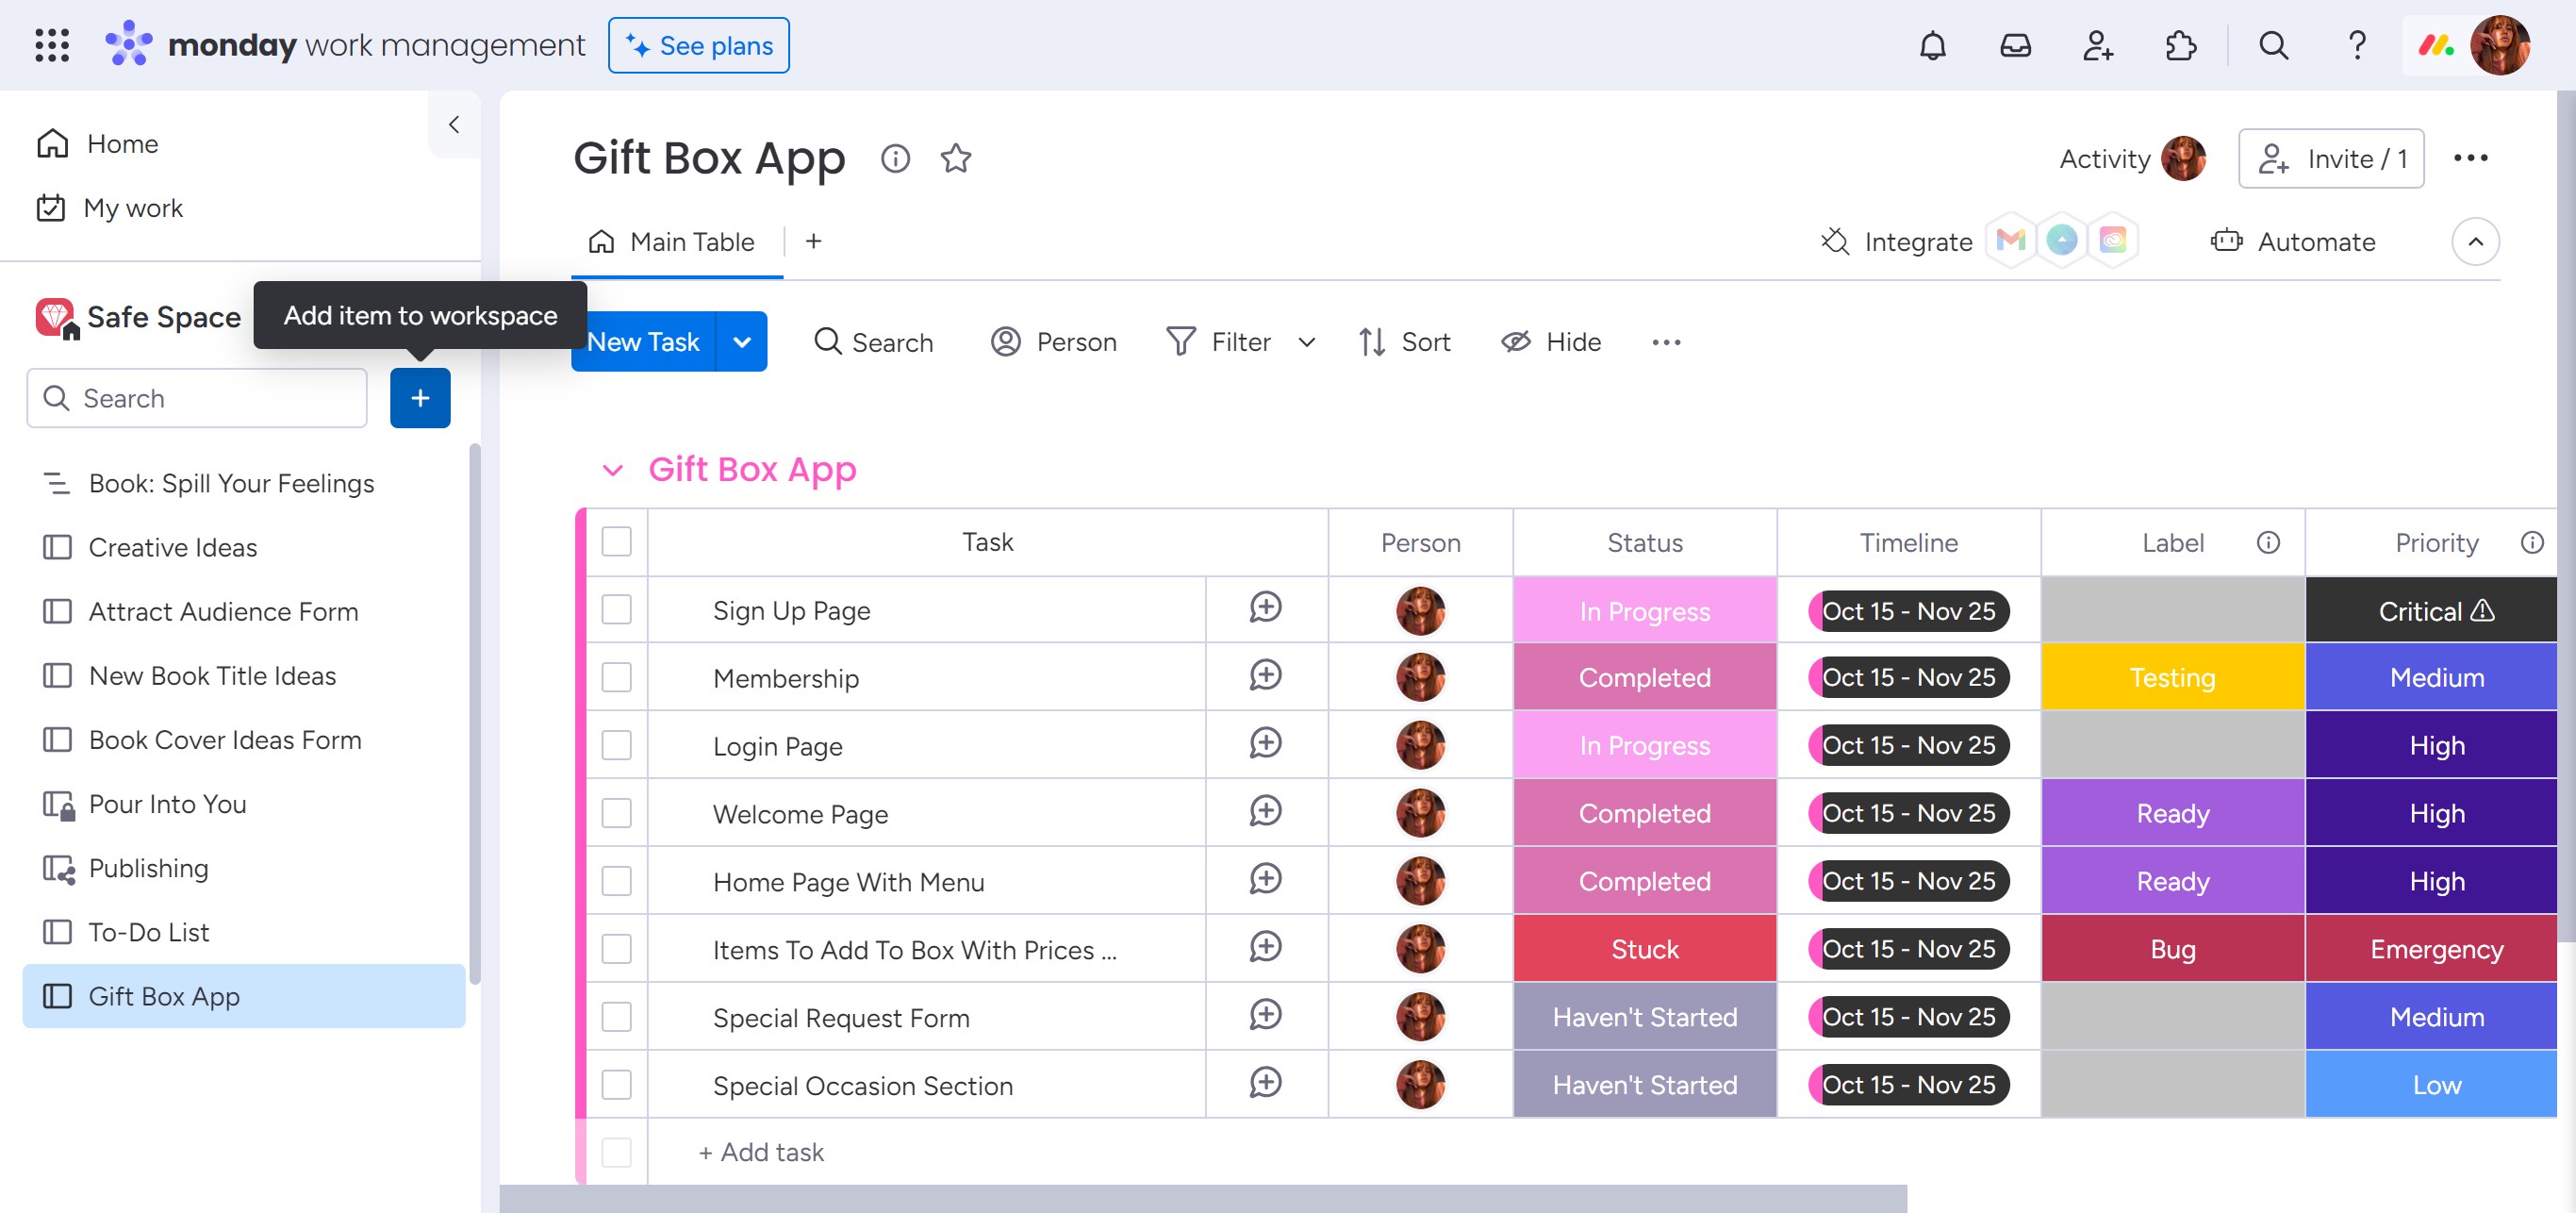Open the notifications bell

(x=1932, y=46)
